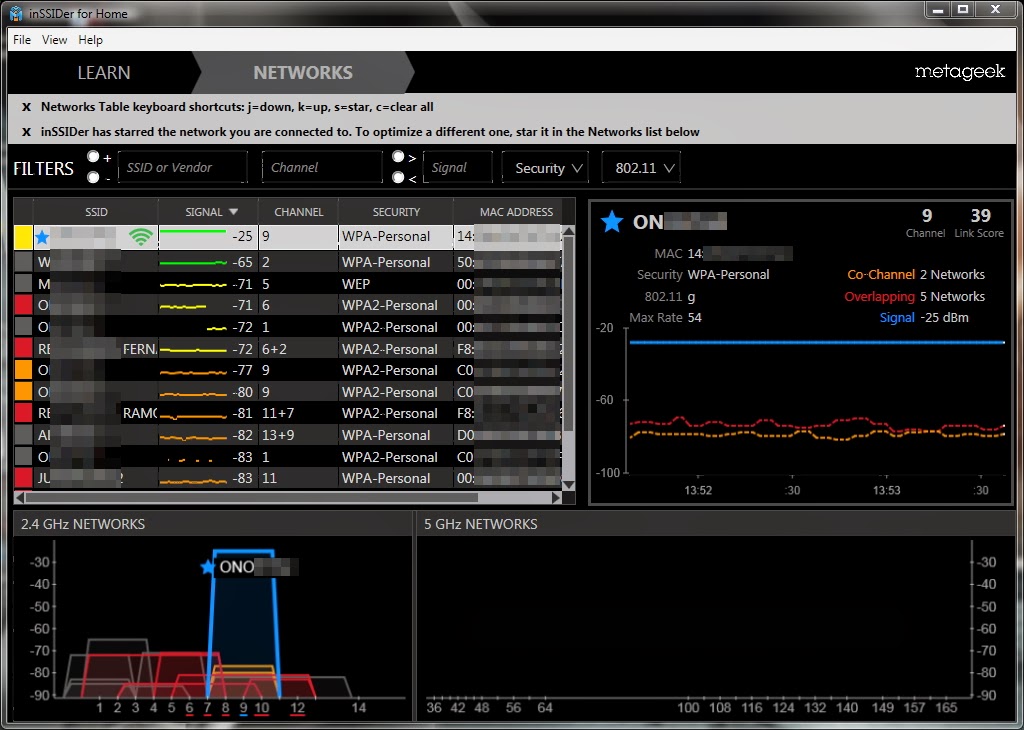Open the Security filter dropdown
The image size is (1024, 730).
(545, 168)
